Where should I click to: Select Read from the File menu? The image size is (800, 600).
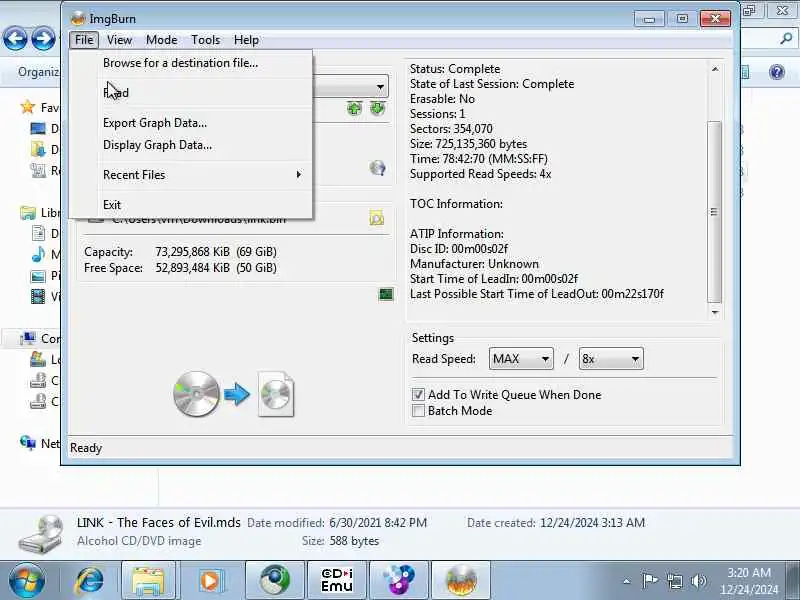191,93
